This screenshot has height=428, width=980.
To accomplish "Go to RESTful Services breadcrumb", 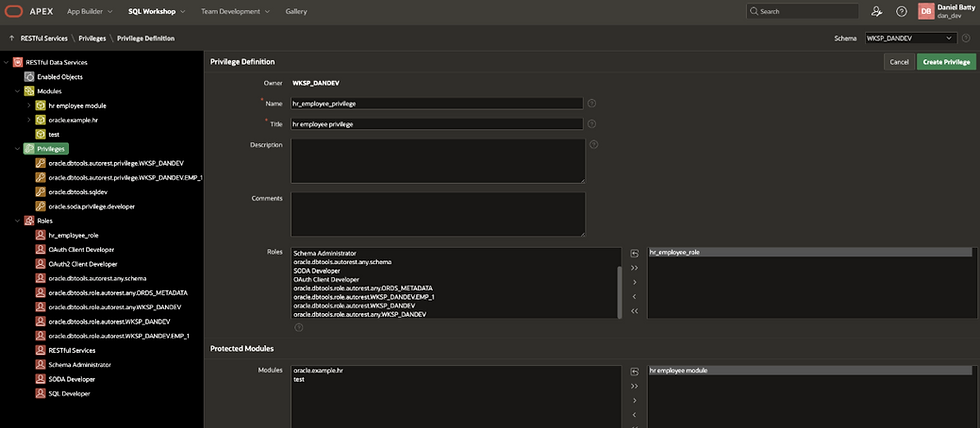I will pos(44,38).
